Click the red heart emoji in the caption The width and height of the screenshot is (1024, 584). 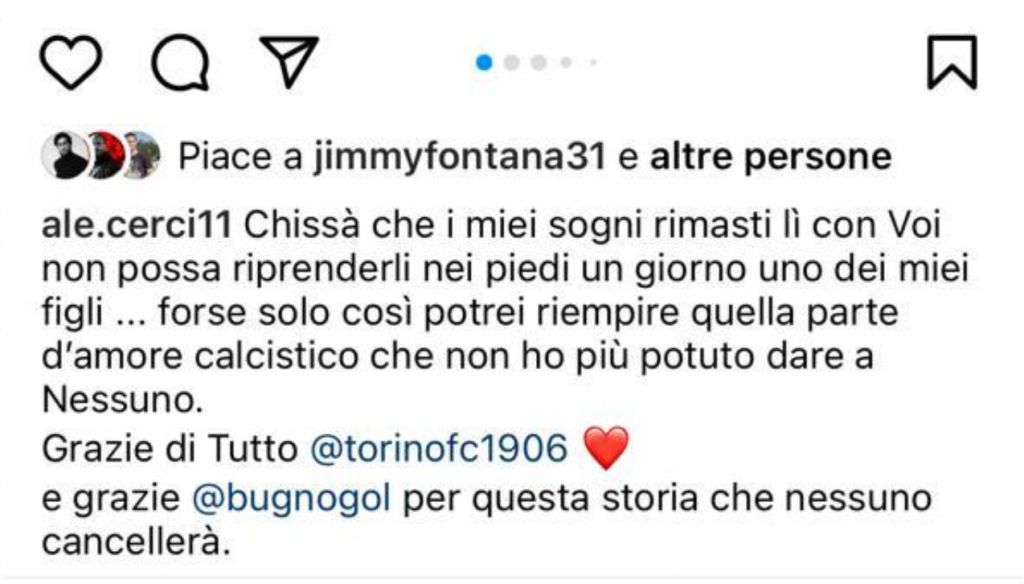click(607, 448)
